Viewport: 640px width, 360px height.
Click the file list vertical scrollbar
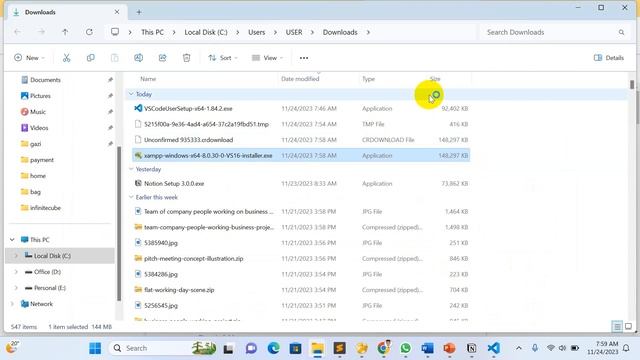(x=632, y=84)
